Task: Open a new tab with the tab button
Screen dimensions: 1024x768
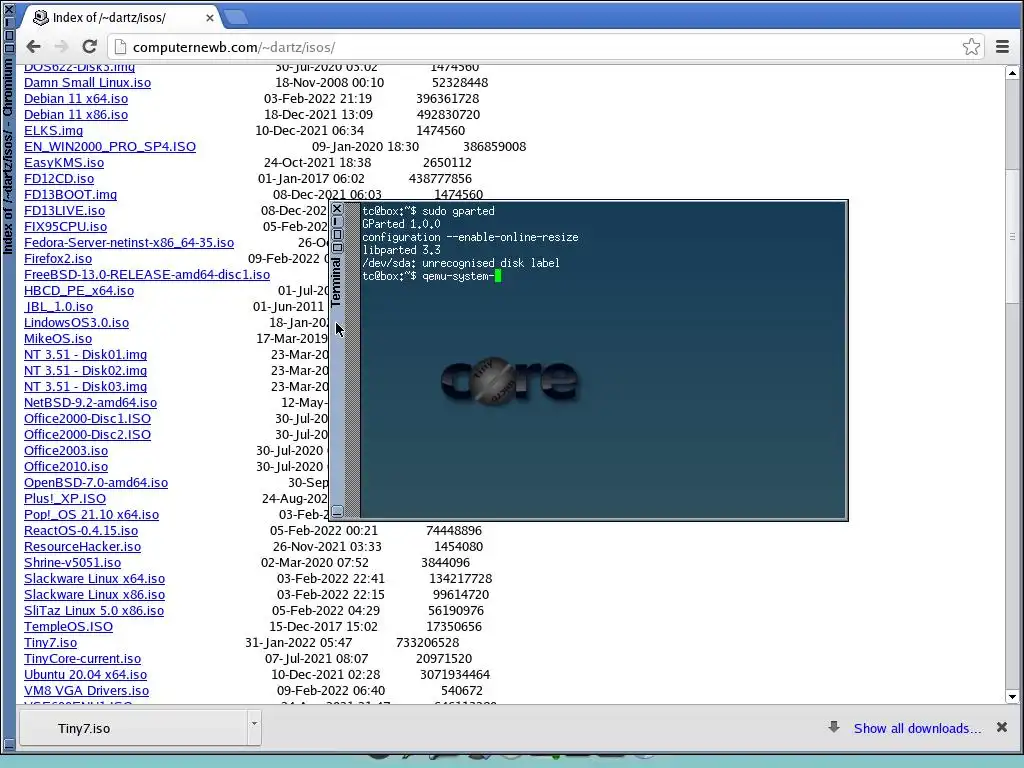Action: pos(235,18)
